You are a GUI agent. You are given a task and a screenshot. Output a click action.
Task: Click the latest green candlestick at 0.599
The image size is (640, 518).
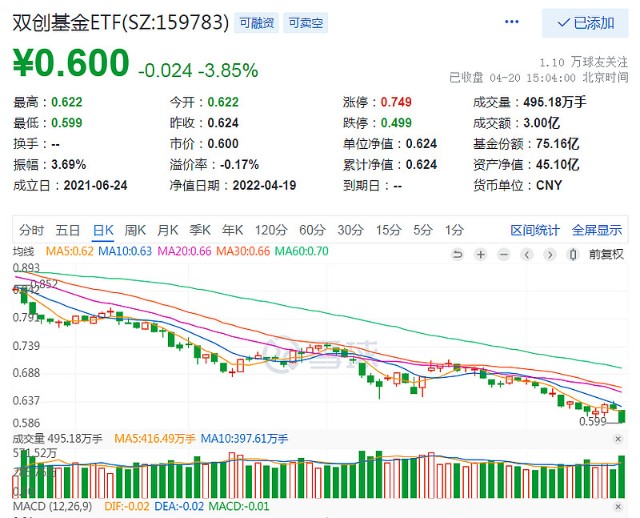[x=622, y=417]
